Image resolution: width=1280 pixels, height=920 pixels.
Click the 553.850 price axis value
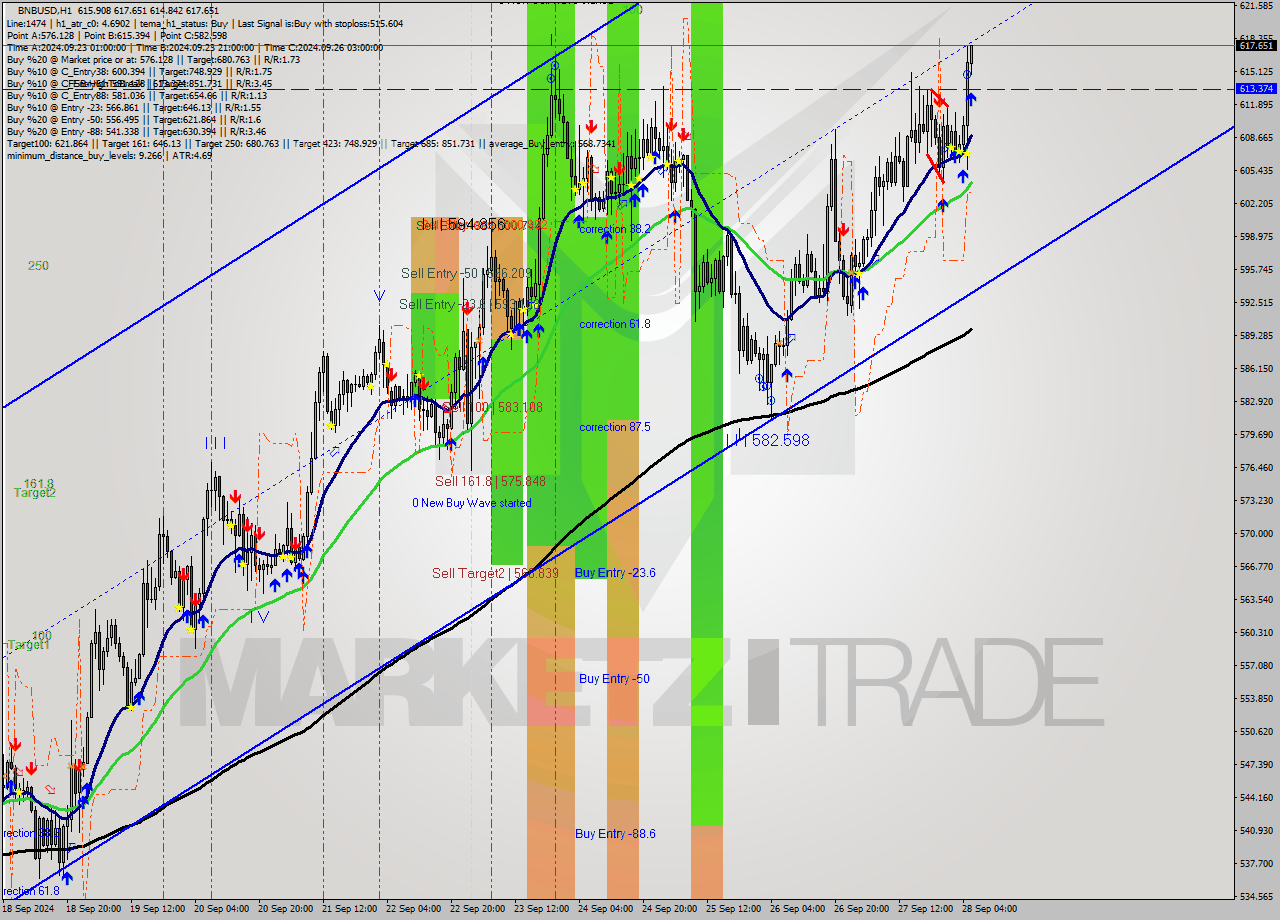tap(1256, 699)
